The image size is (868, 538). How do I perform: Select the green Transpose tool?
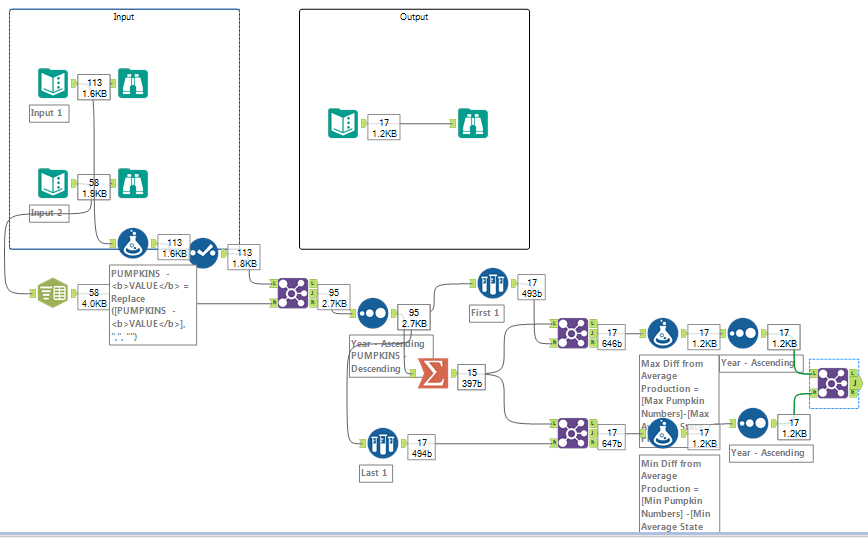pos(53,293)
